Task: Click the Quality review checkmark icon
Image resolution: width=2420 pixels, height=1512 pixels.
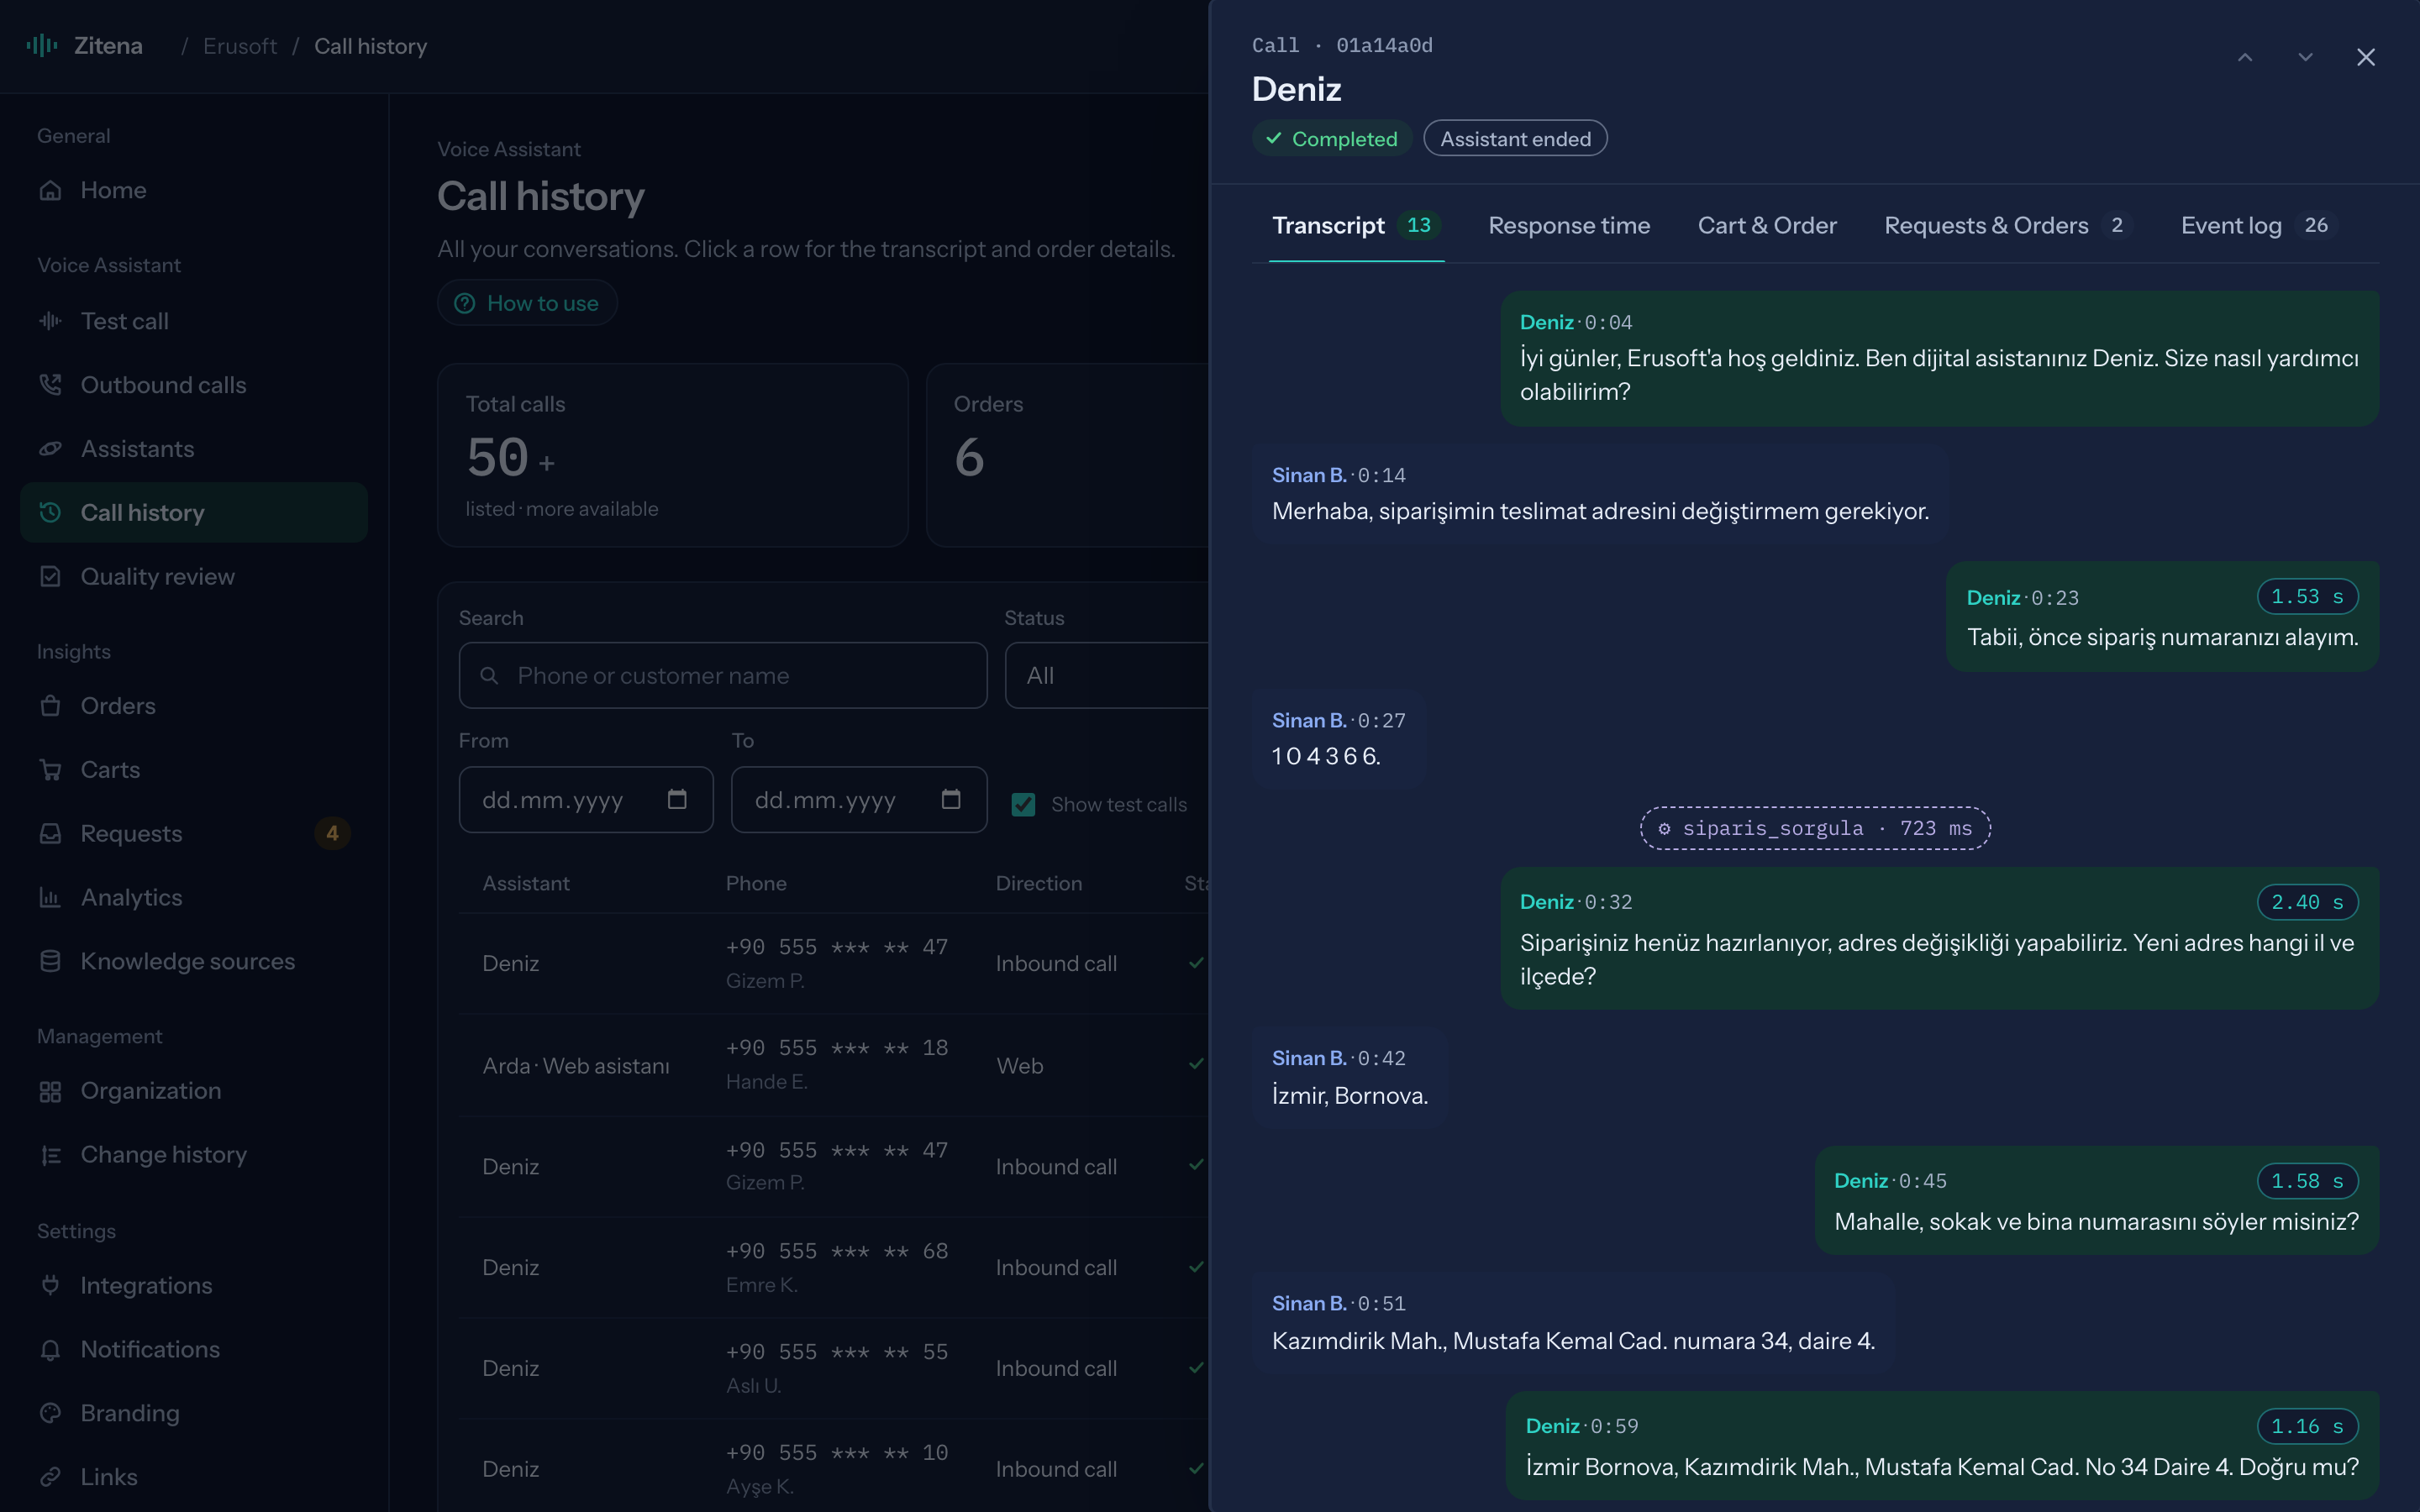Action: click(x=50, y=577)
